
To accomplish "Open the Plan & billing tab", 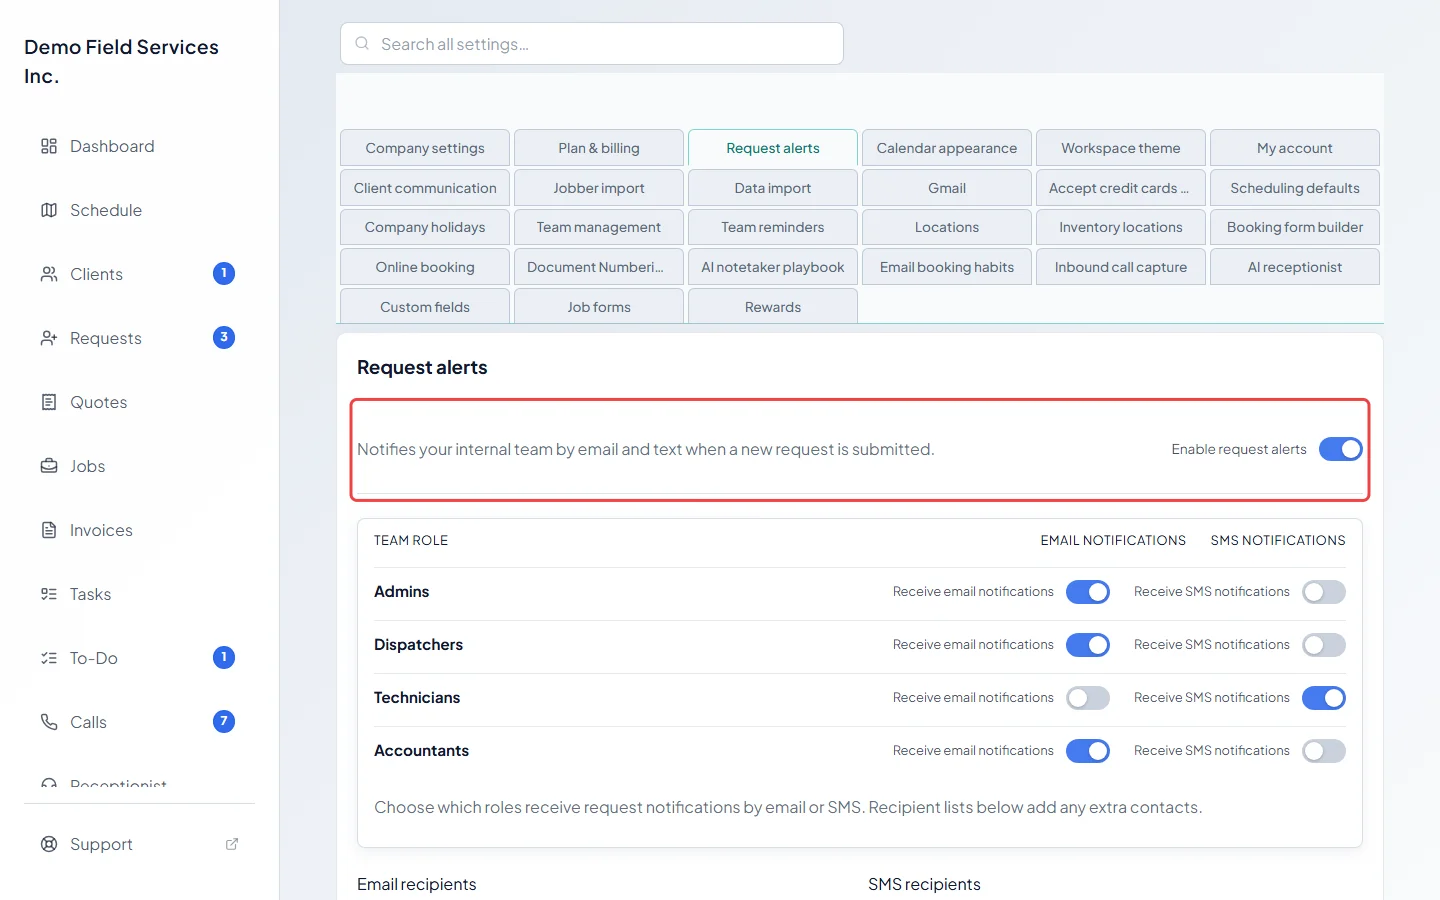I will (599, 148).
